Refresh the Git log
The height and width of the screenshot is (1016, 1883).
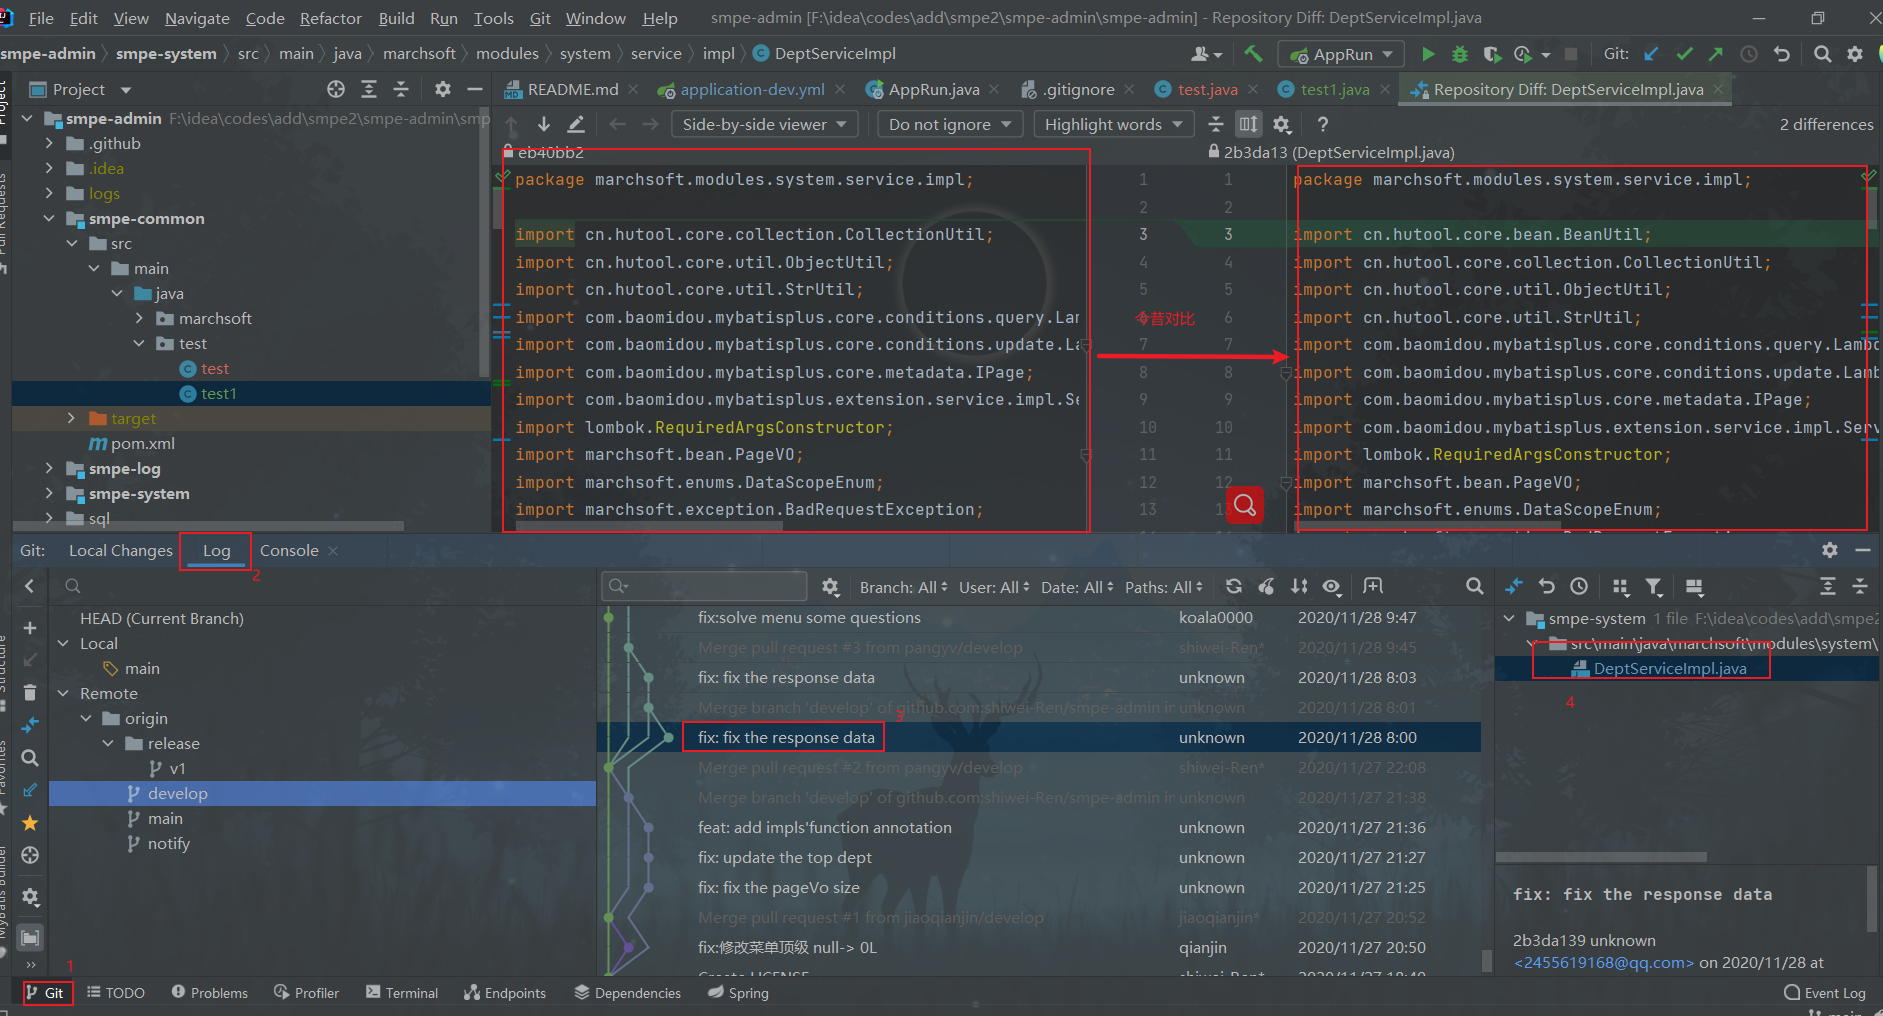[x=1234, y=587]
